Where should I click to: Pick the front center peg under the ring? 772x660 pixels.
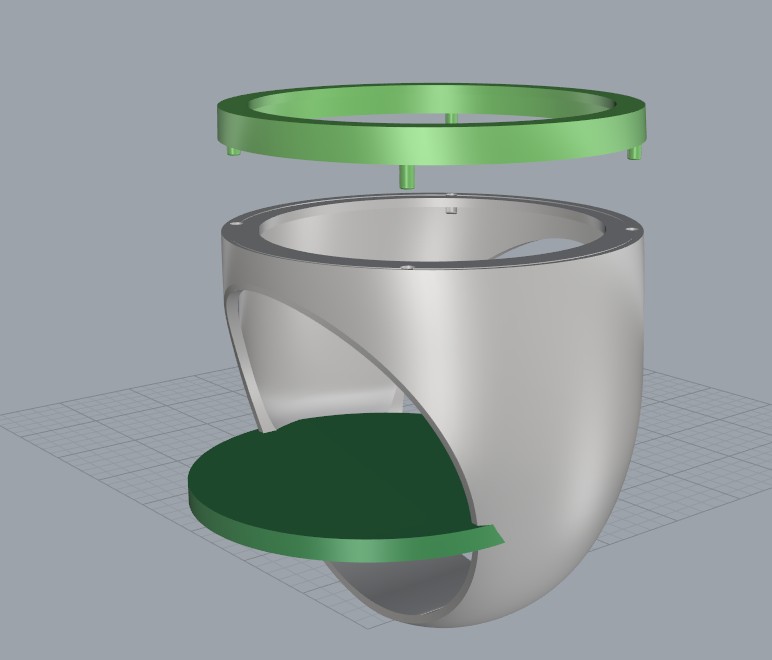[x=407, y=178]
